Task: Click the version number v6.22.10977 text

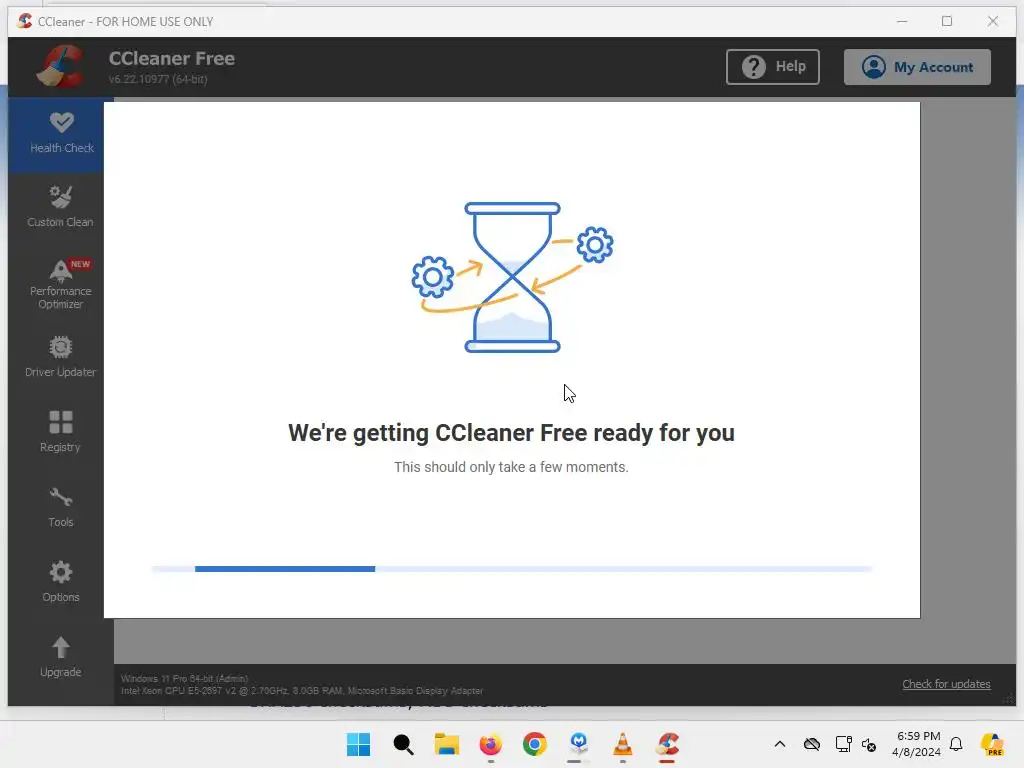Action: pyautogui.click(x=158, y=79)
